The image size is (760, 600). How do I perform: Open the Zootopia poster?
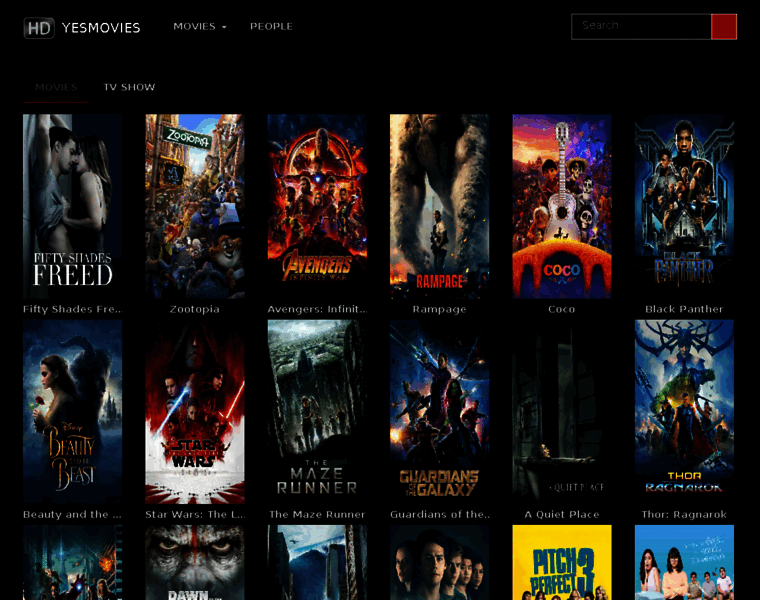pyautogui.click(x=195, y=206)
